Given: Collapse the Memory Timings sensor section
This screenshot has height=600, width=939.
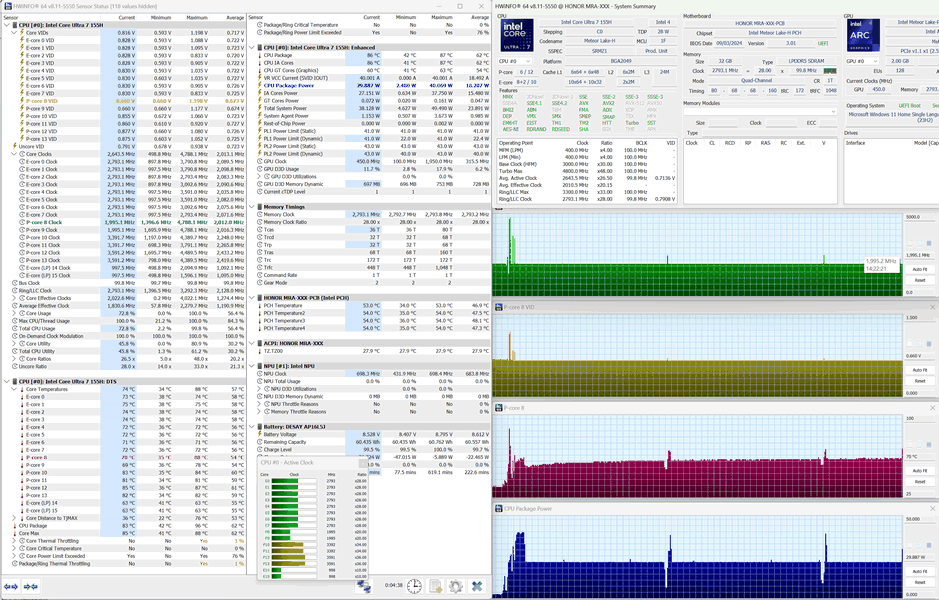Looking at the screenshot, I should pos(252,207).
